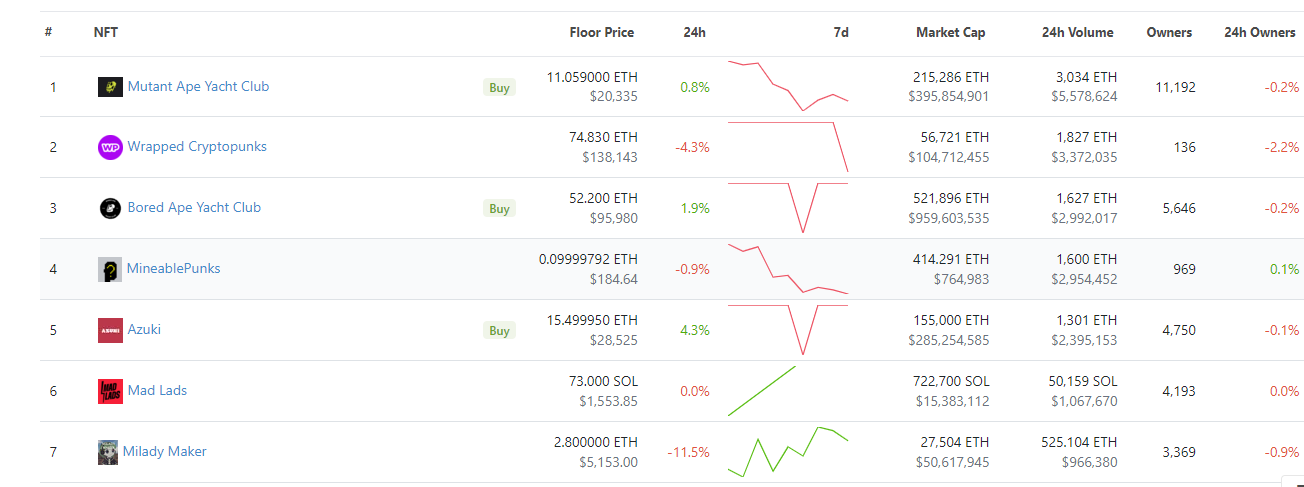Viewport: 1304px width, 487px height.
Task: Click the Wrapped Cryptopunks purple logo icon
Action: tap(110, 147)
